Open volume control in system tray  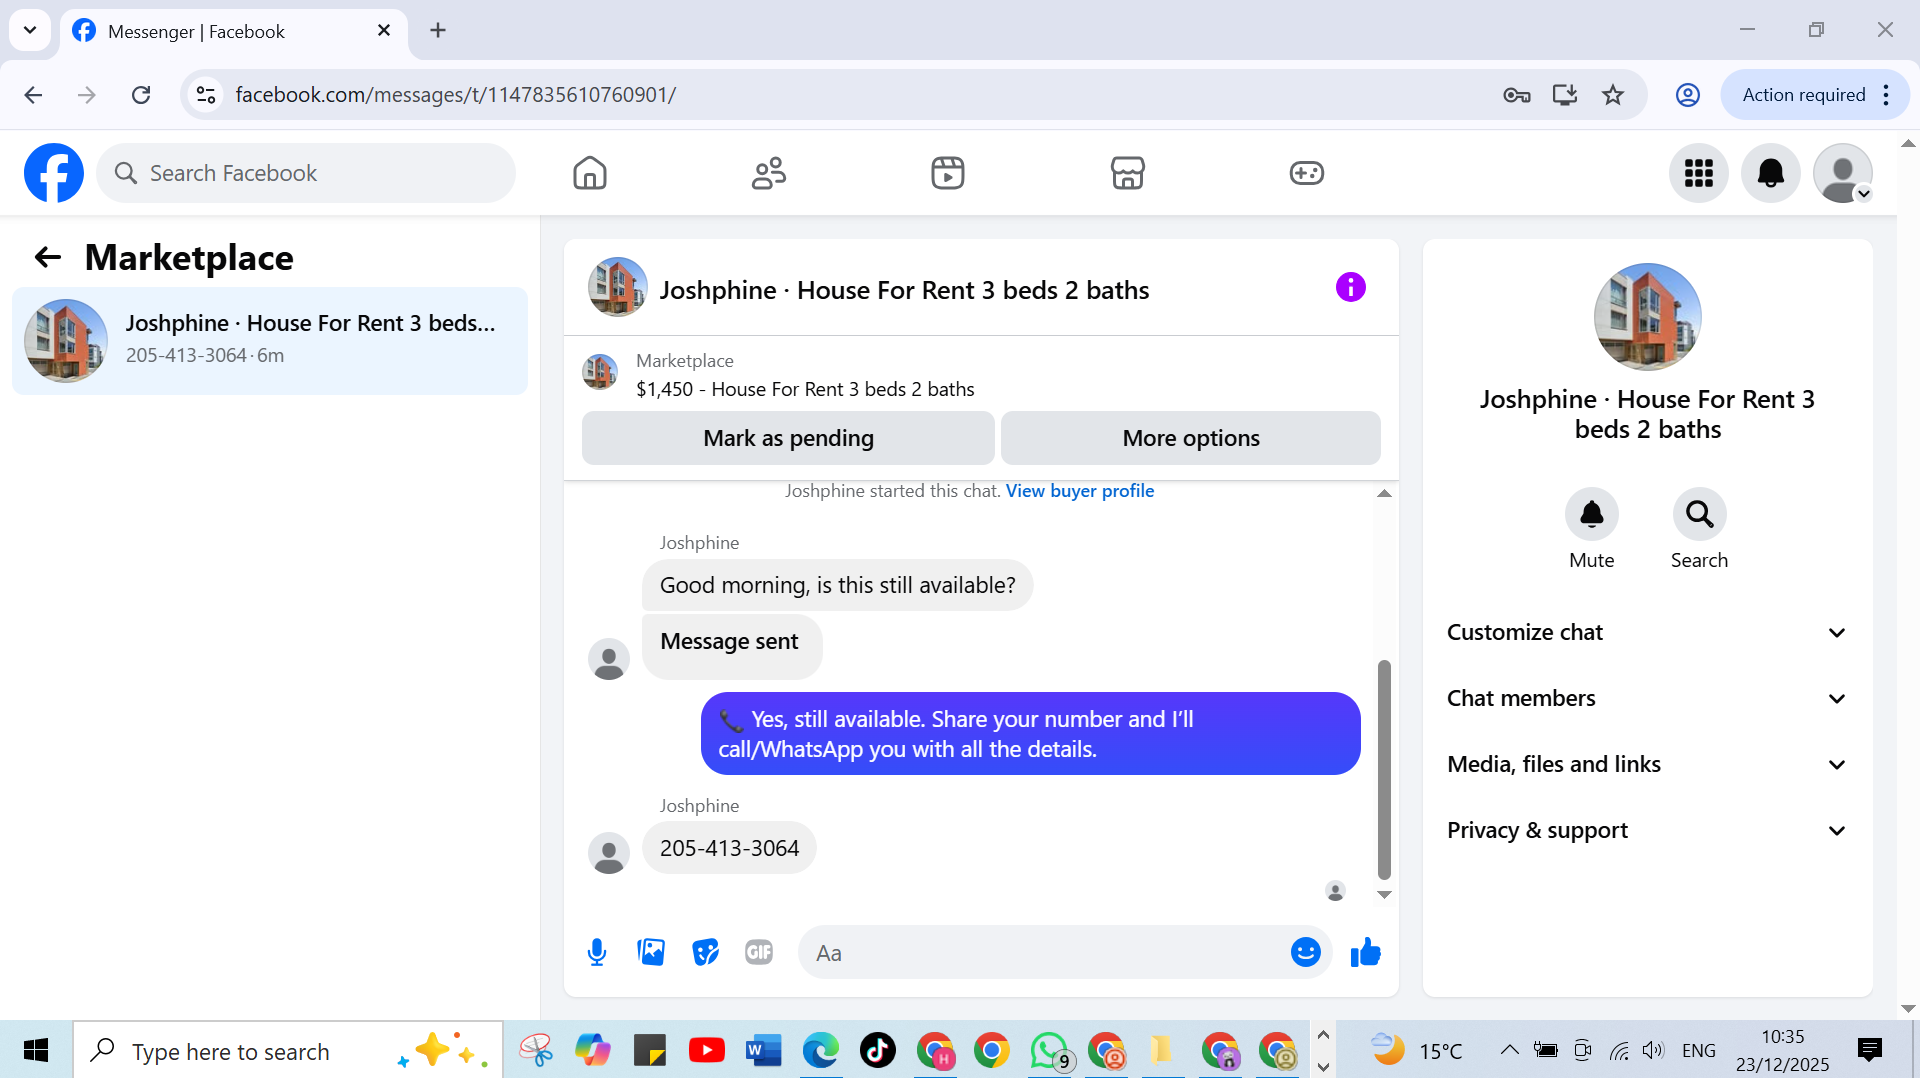(x=1653, y=1050)
